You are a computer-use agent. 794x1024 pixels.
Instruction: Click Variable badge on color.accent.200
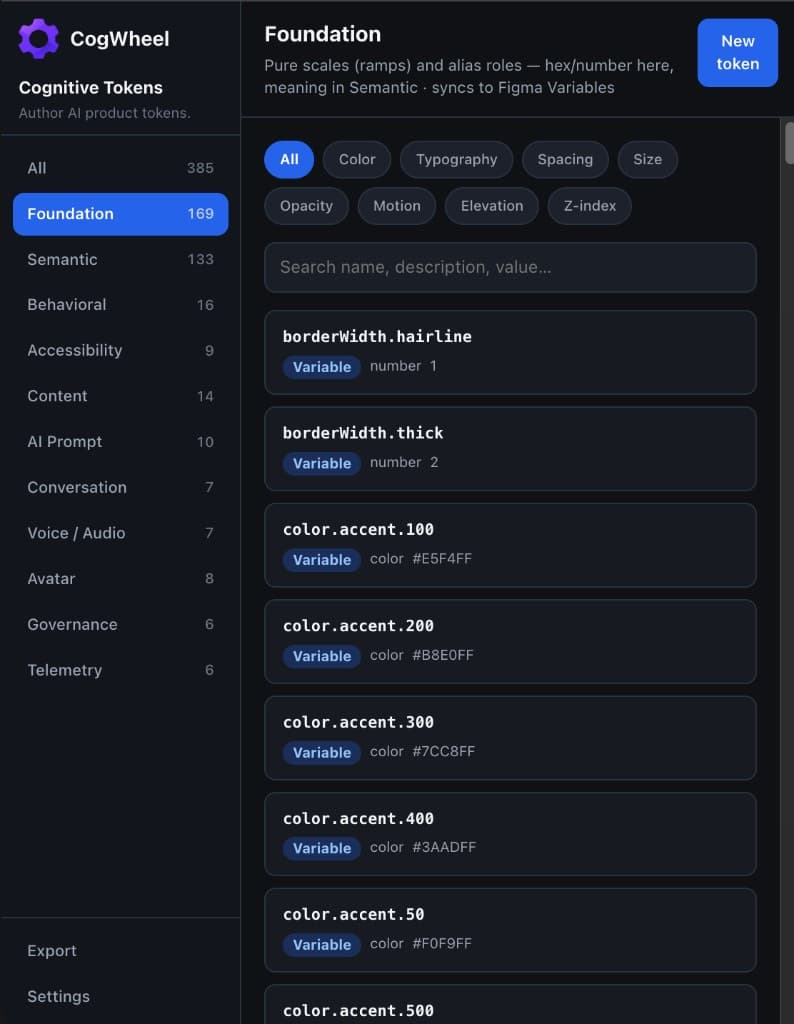[x=322, y=656]
